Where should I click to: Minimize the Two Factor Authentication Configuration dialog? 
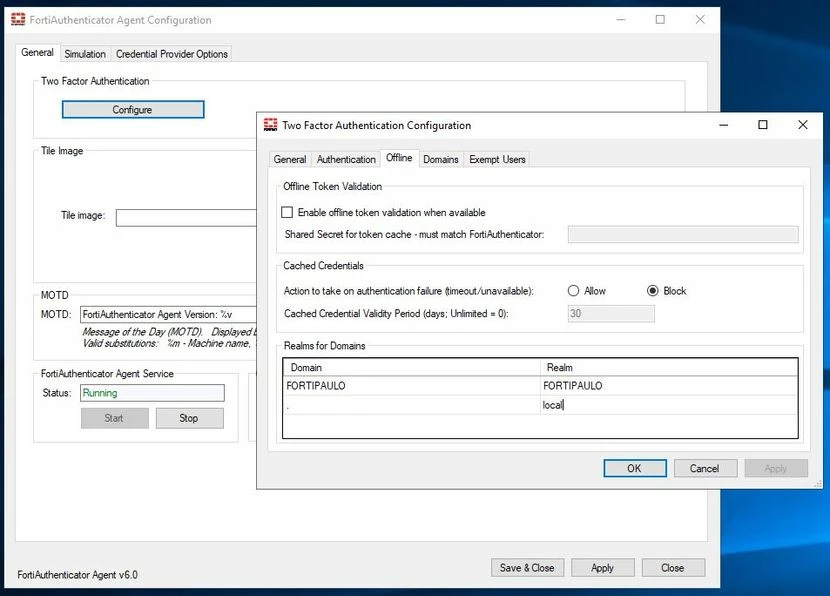pyautogui.click(x=724, y=125)
